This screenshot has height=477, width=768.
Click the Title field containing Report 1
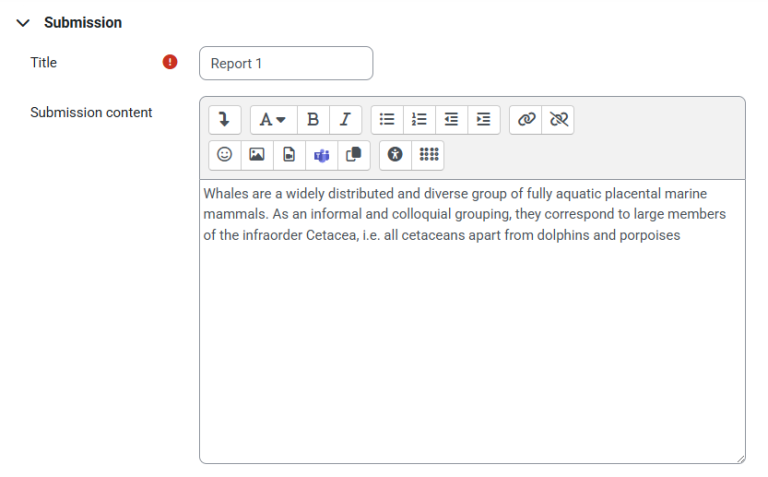286,63
